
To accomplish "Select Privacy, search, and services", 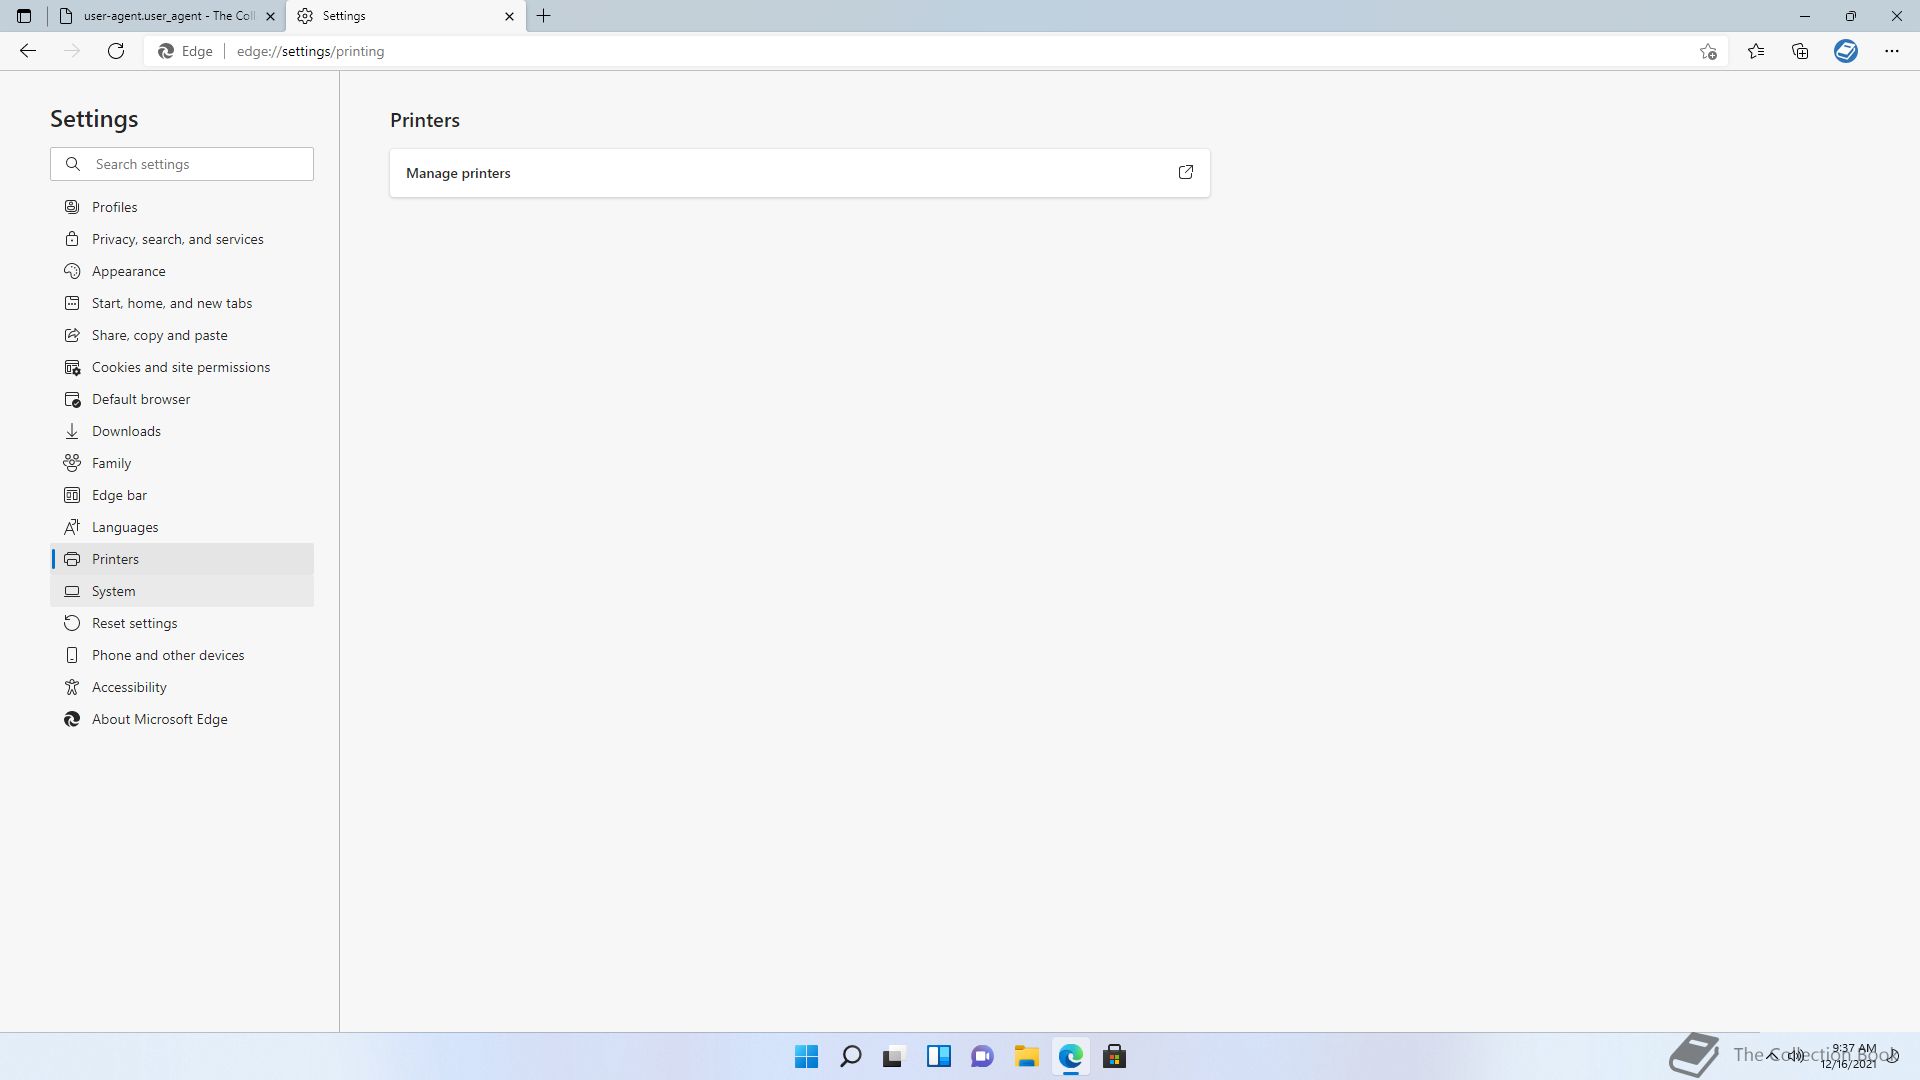I will pyautogui.click(x=177, y=239).
